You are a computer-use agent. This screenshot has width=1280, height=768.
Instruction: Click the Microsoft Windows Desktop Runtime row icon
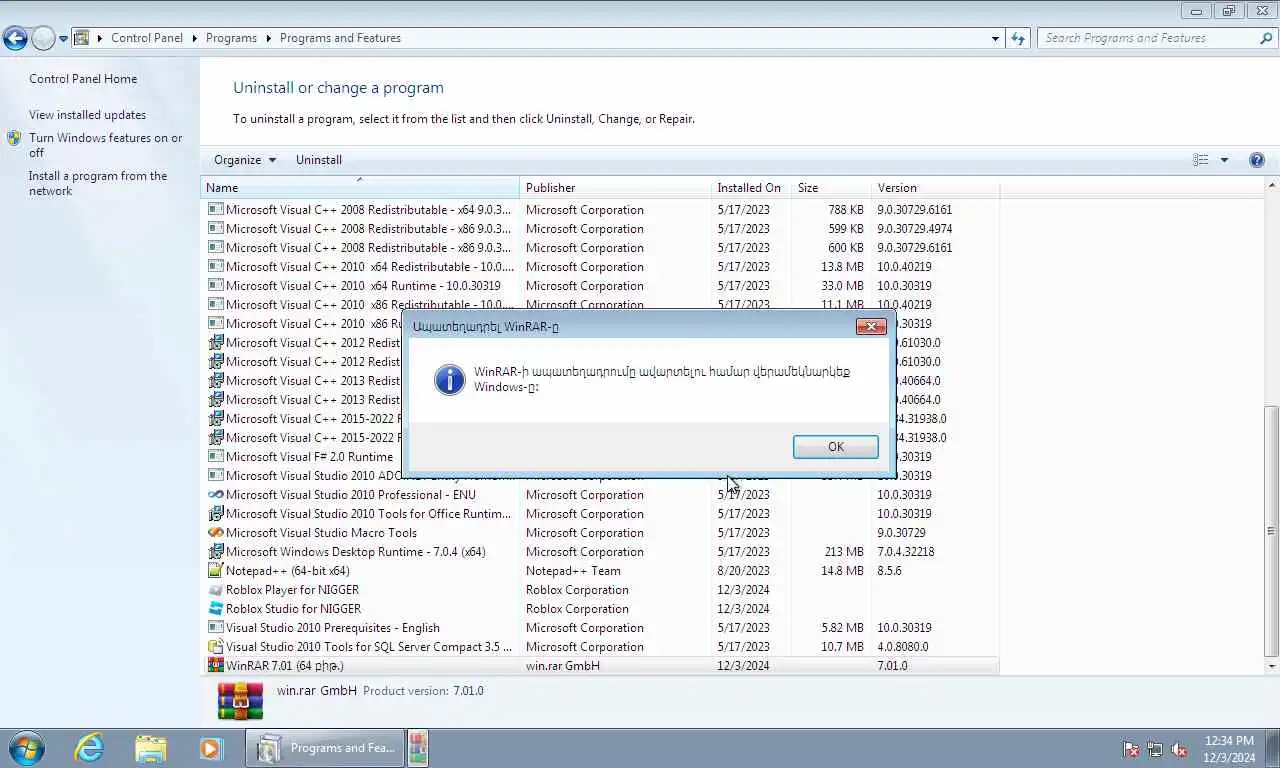[x=215, y=552]
